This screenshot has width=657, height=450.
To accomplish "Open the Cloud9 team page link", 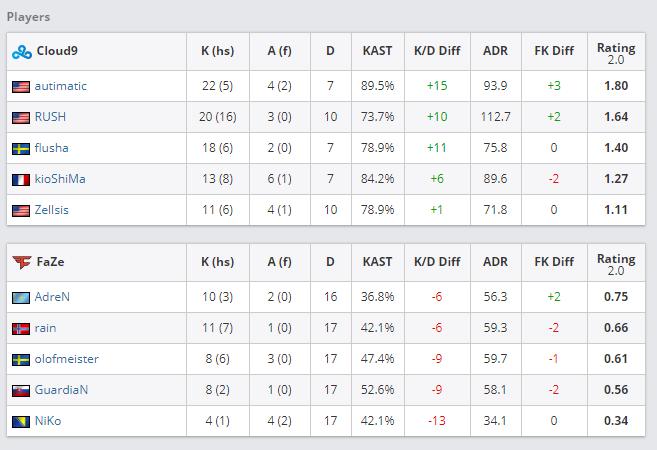I will pos(59,52).
